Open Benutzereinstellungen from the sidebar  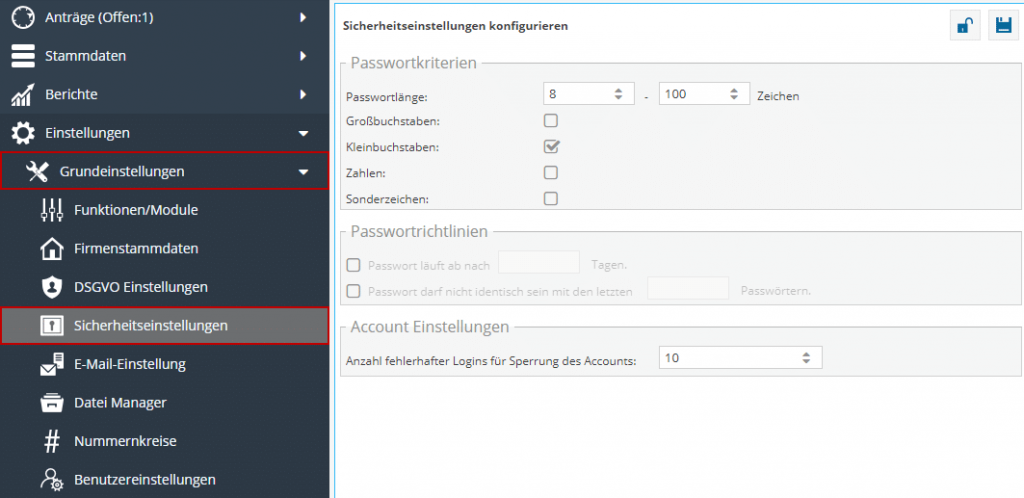click(144, 480)
